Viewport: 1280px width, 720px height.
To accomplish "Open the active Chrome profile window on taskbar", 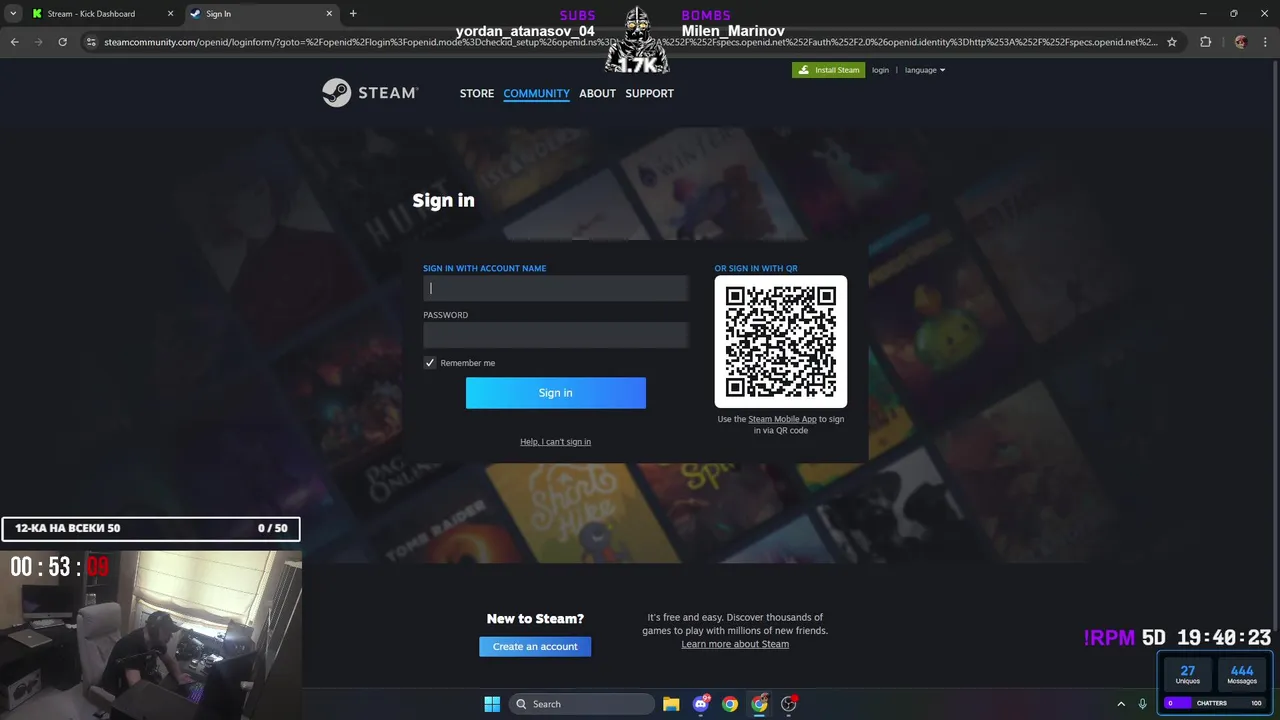I will [760, 704].
